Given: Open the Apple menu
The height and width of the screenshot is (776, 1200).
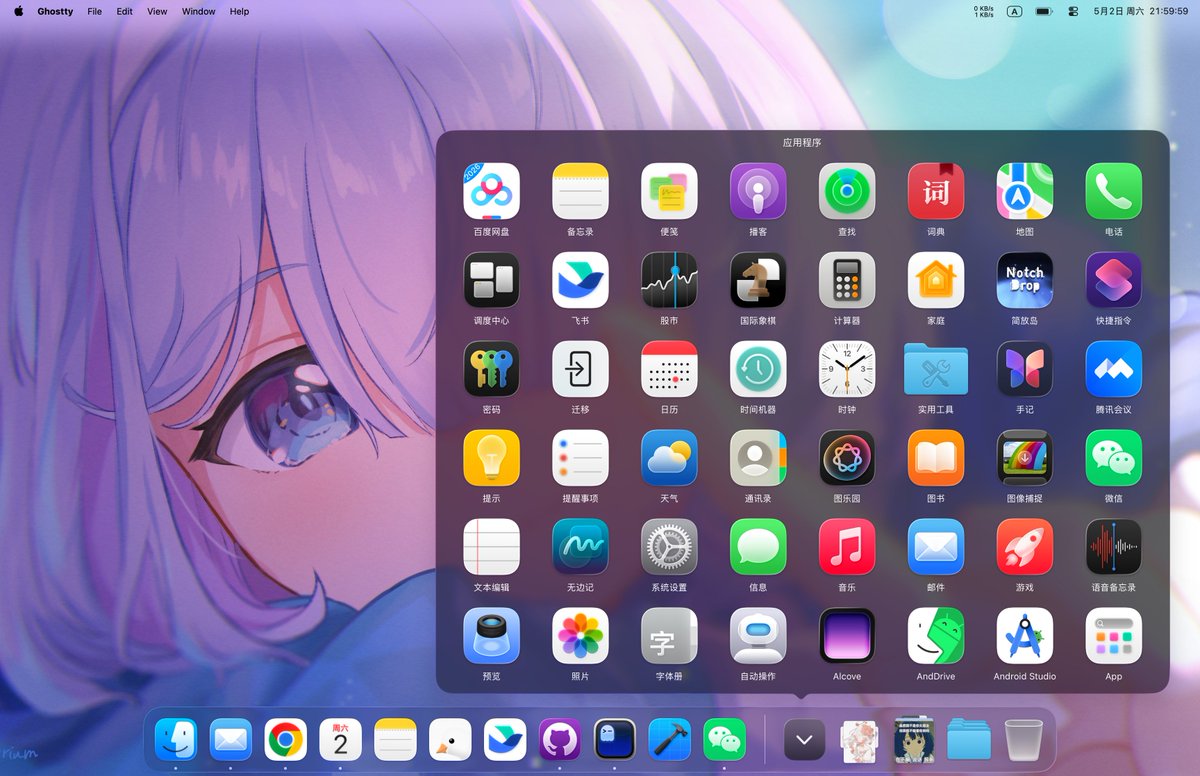Looking at the screenshot, I should [x=18, y=11].
